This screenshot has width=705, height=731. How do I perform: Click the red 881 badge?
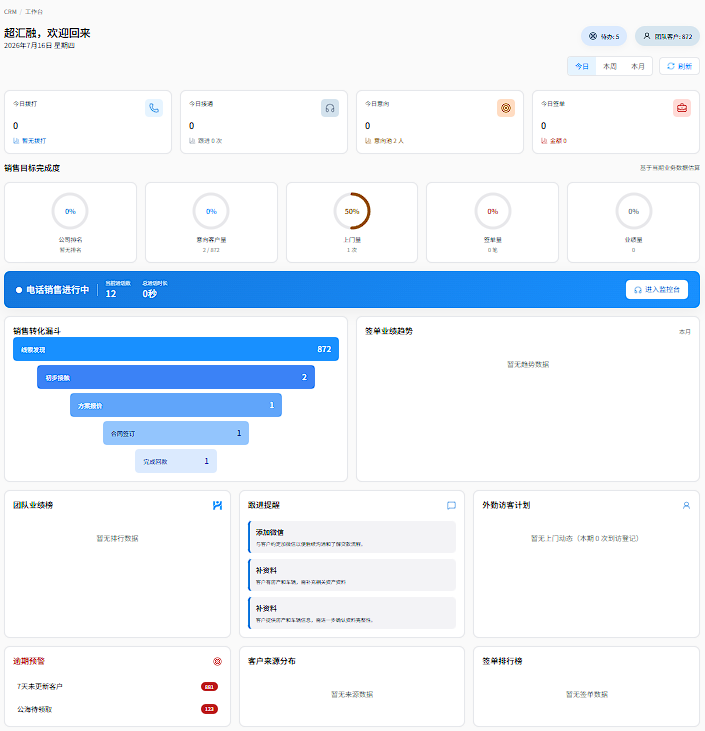pyautogui.click(x=209, y=687)
